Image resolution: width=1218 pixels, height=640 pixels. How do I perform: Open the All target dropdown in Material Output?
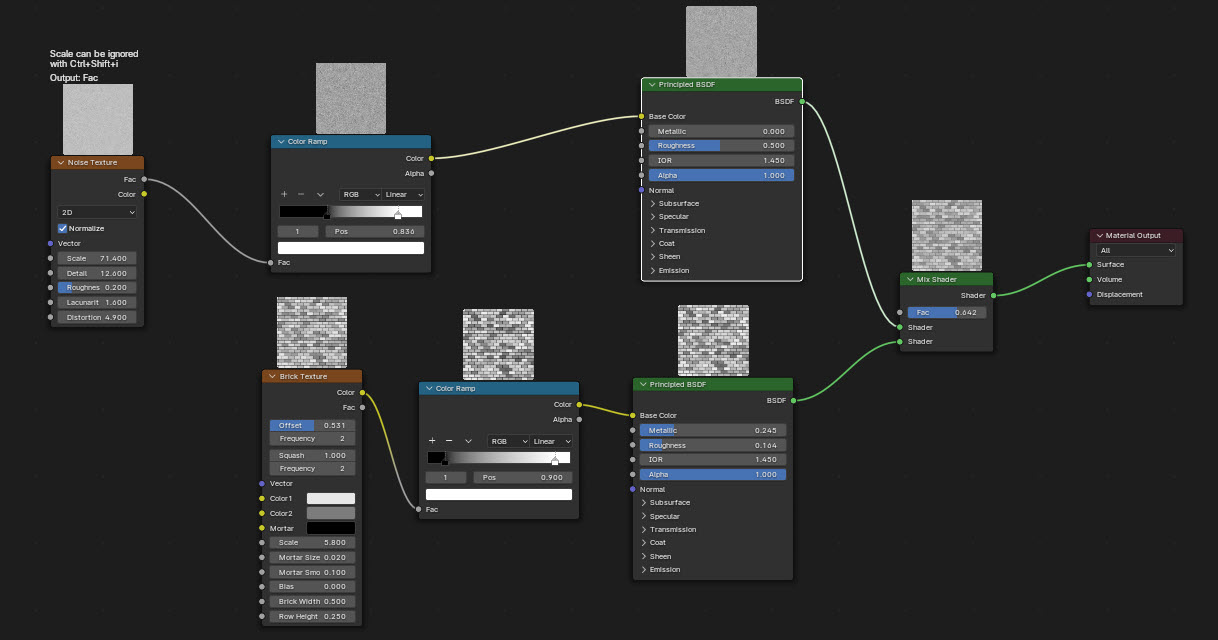tap(1136, 250)
